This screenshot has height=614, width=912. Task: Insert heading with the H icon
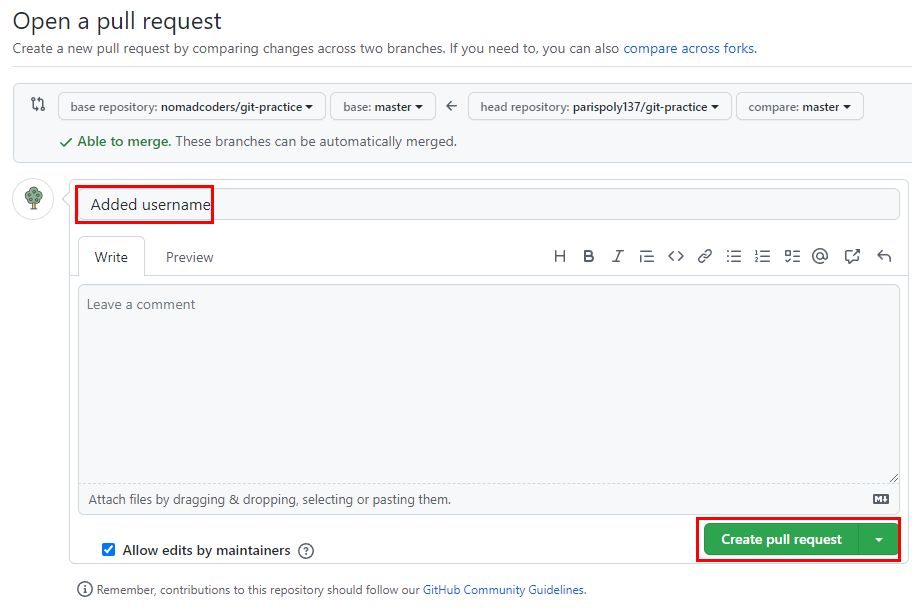(560, 256)
